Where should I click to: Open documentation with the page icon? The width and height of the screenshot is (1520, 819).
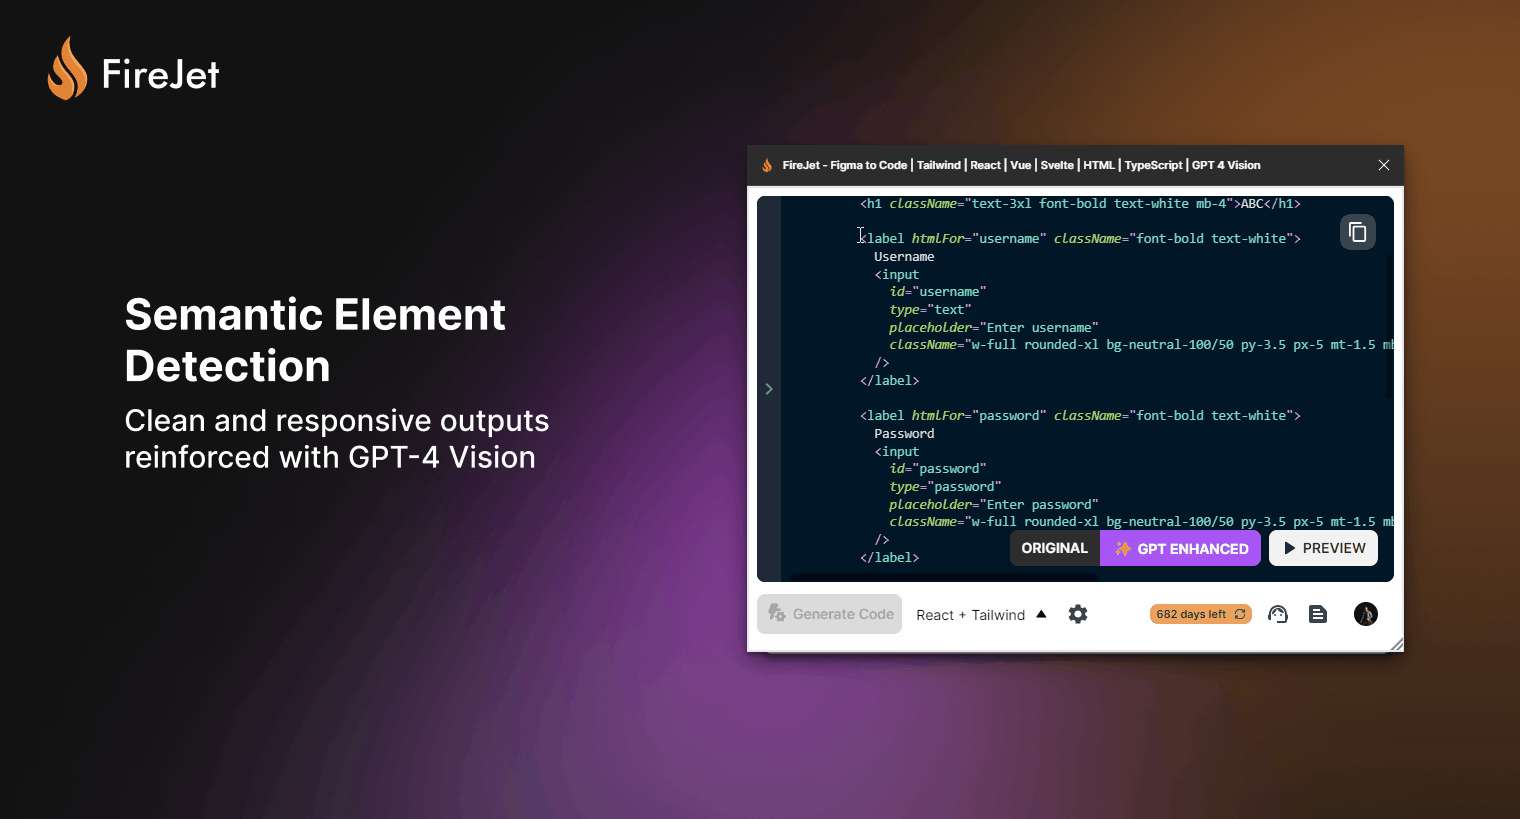tap(1318, 614)
